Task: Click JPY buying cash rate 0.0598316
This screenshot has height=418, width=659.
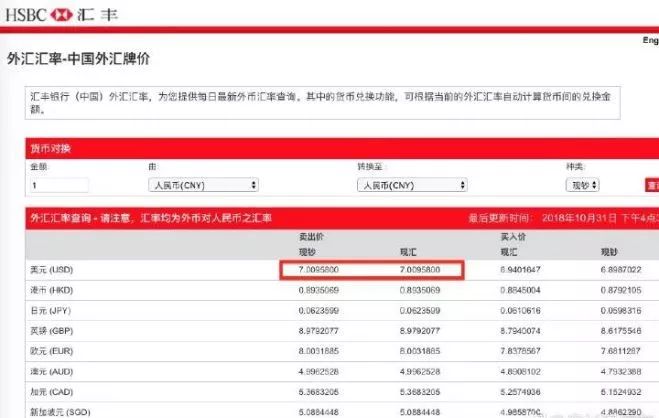Action: (x=621, y=311)
